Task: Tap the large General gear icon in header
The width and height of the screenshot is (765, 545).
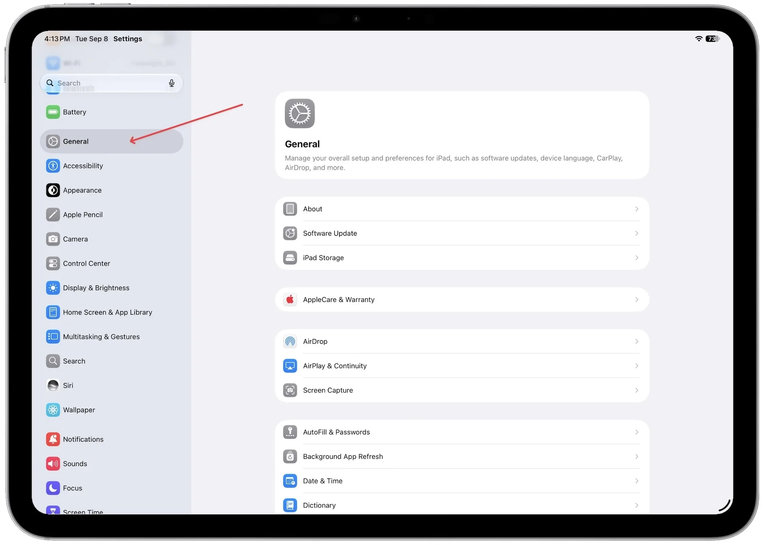Action: pos(300,114)
